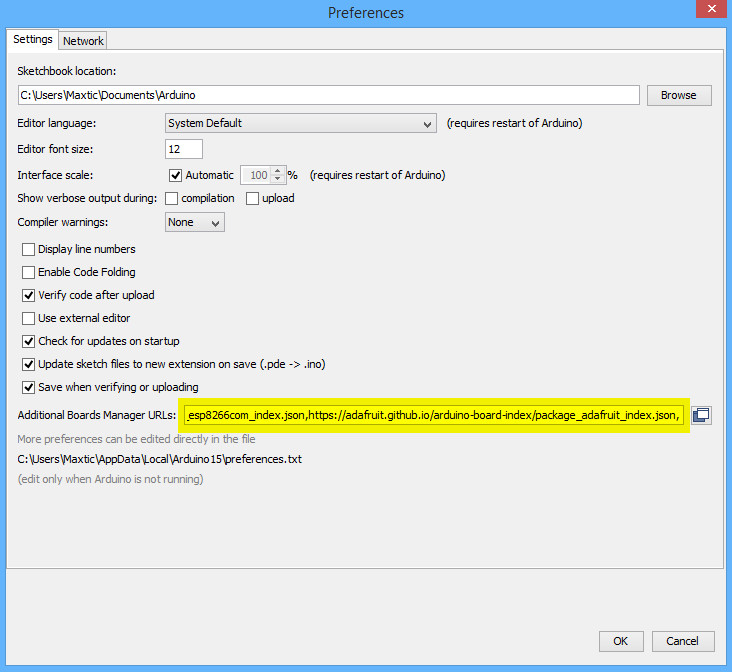This screenshot has height=672, width=732.
Task: Click the 'Editor font size:' label
Action: click(56, 149)
